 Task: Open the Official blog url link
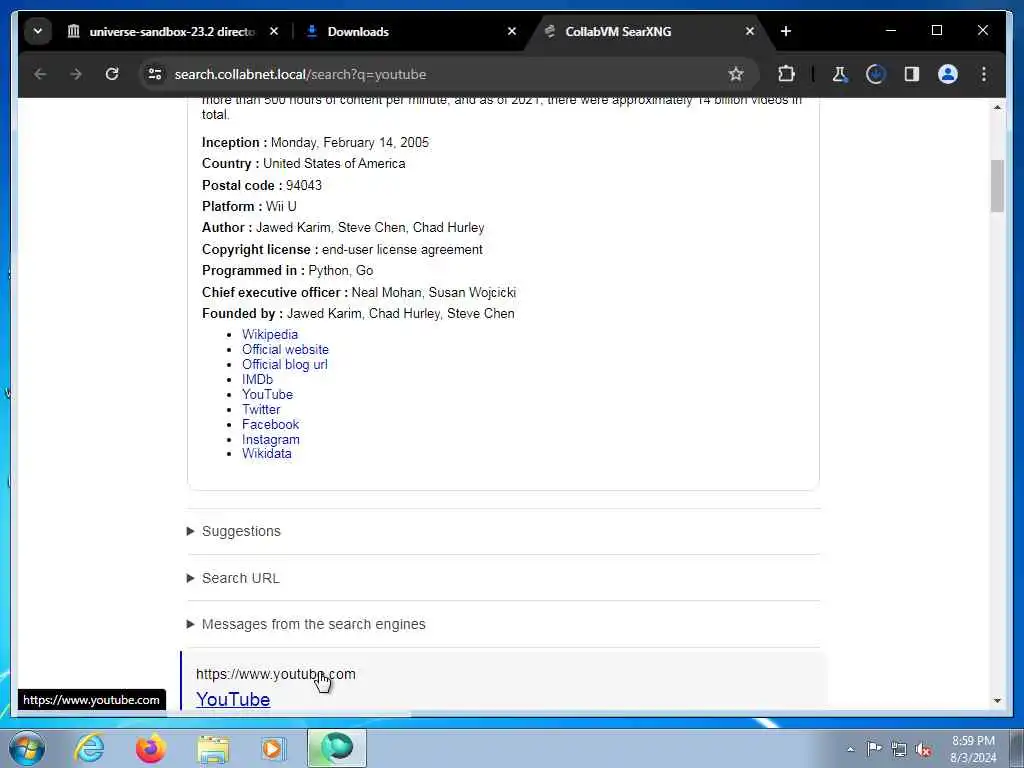[x=285, y=364]
